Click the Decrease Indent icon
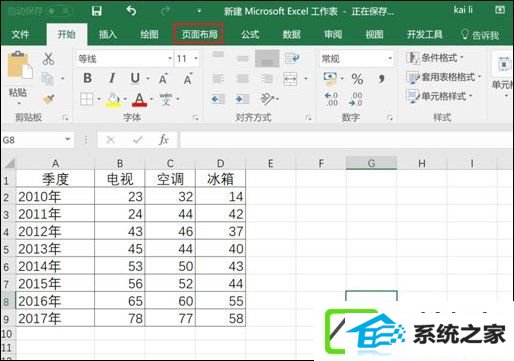Screen dimensions: 514x361 [x=218, y=99]
